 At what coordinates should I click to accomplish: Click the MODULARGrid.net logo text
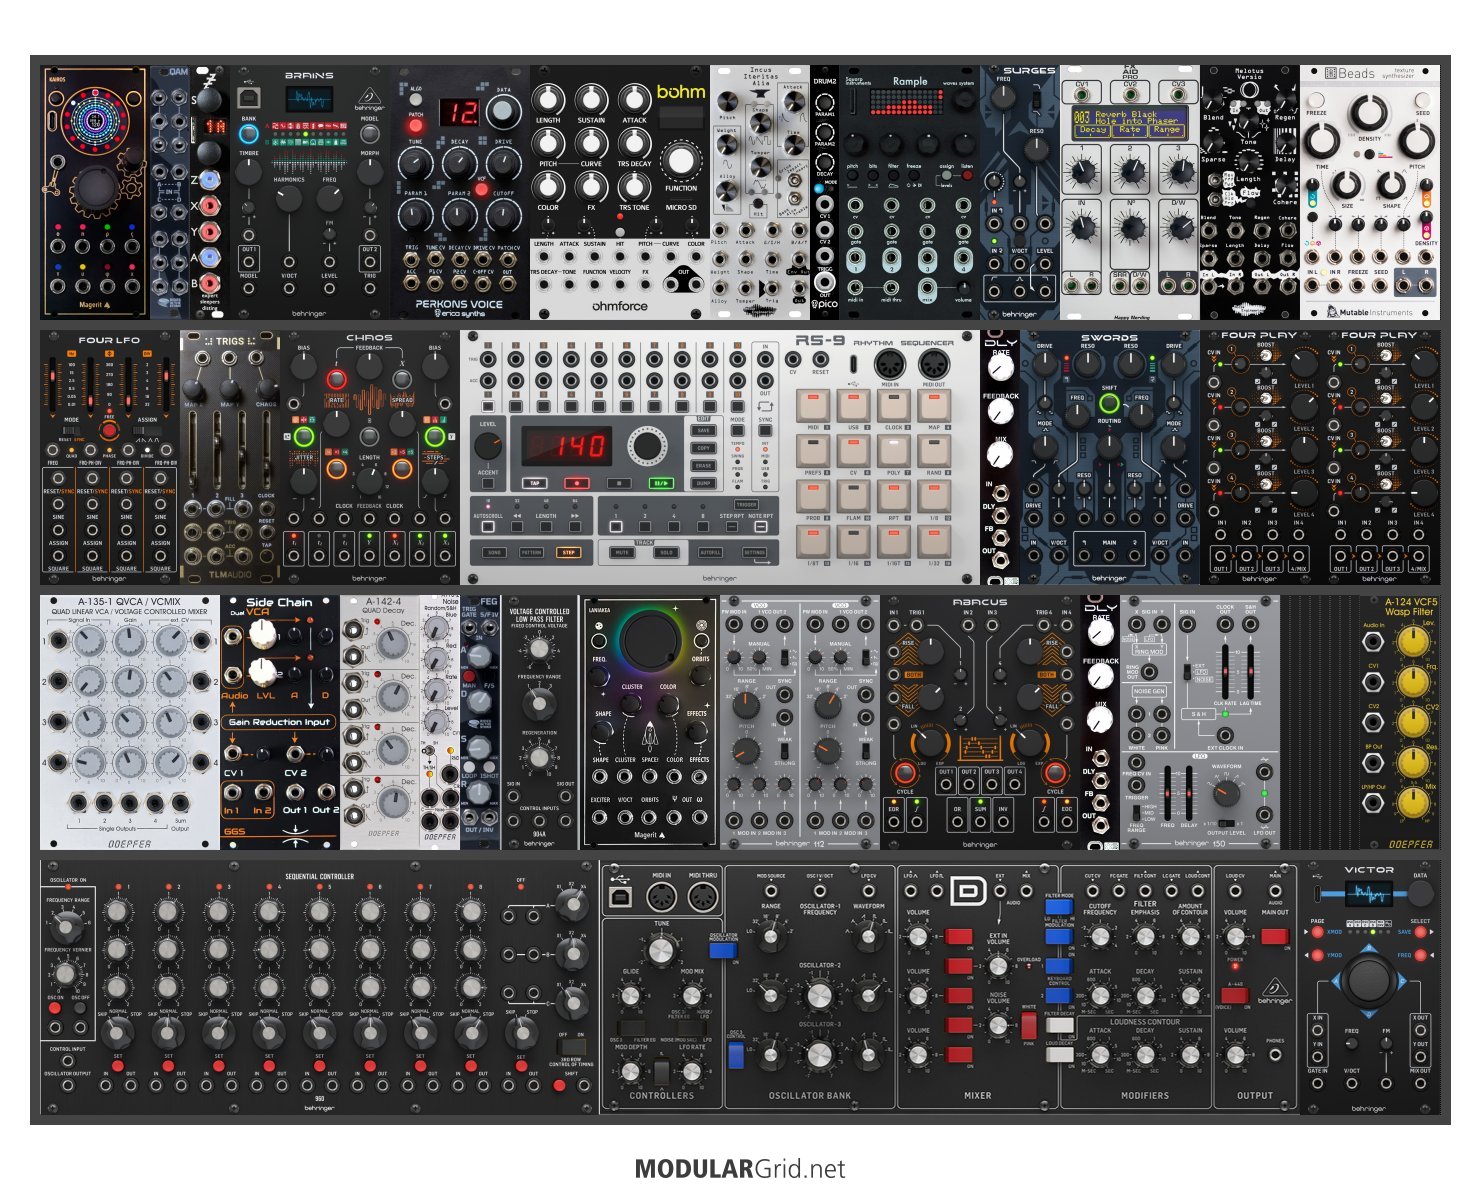[740, 1169]
